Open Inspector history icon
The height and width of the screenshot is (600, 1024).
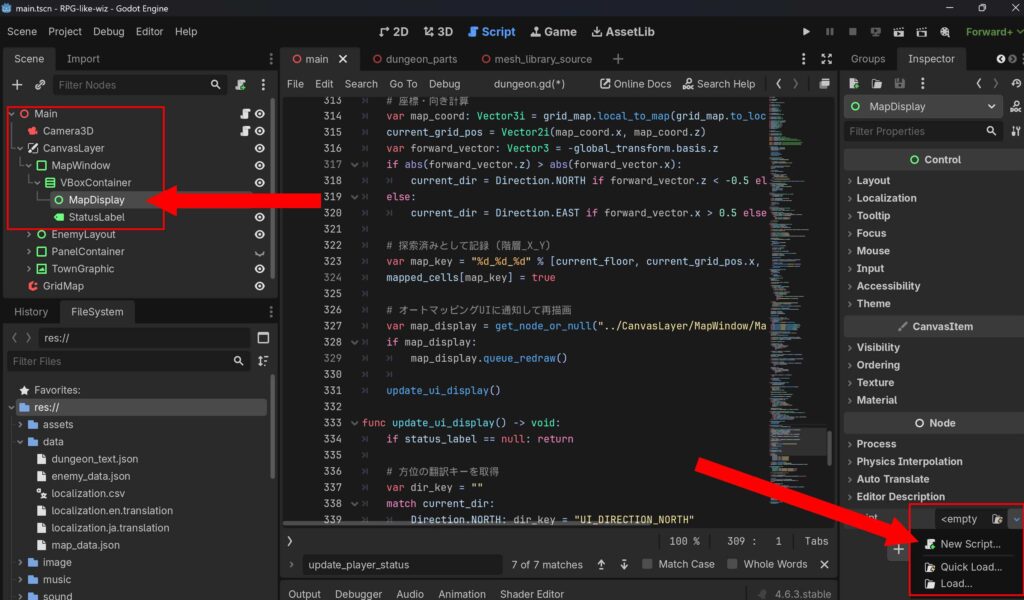coord(1016,84)
